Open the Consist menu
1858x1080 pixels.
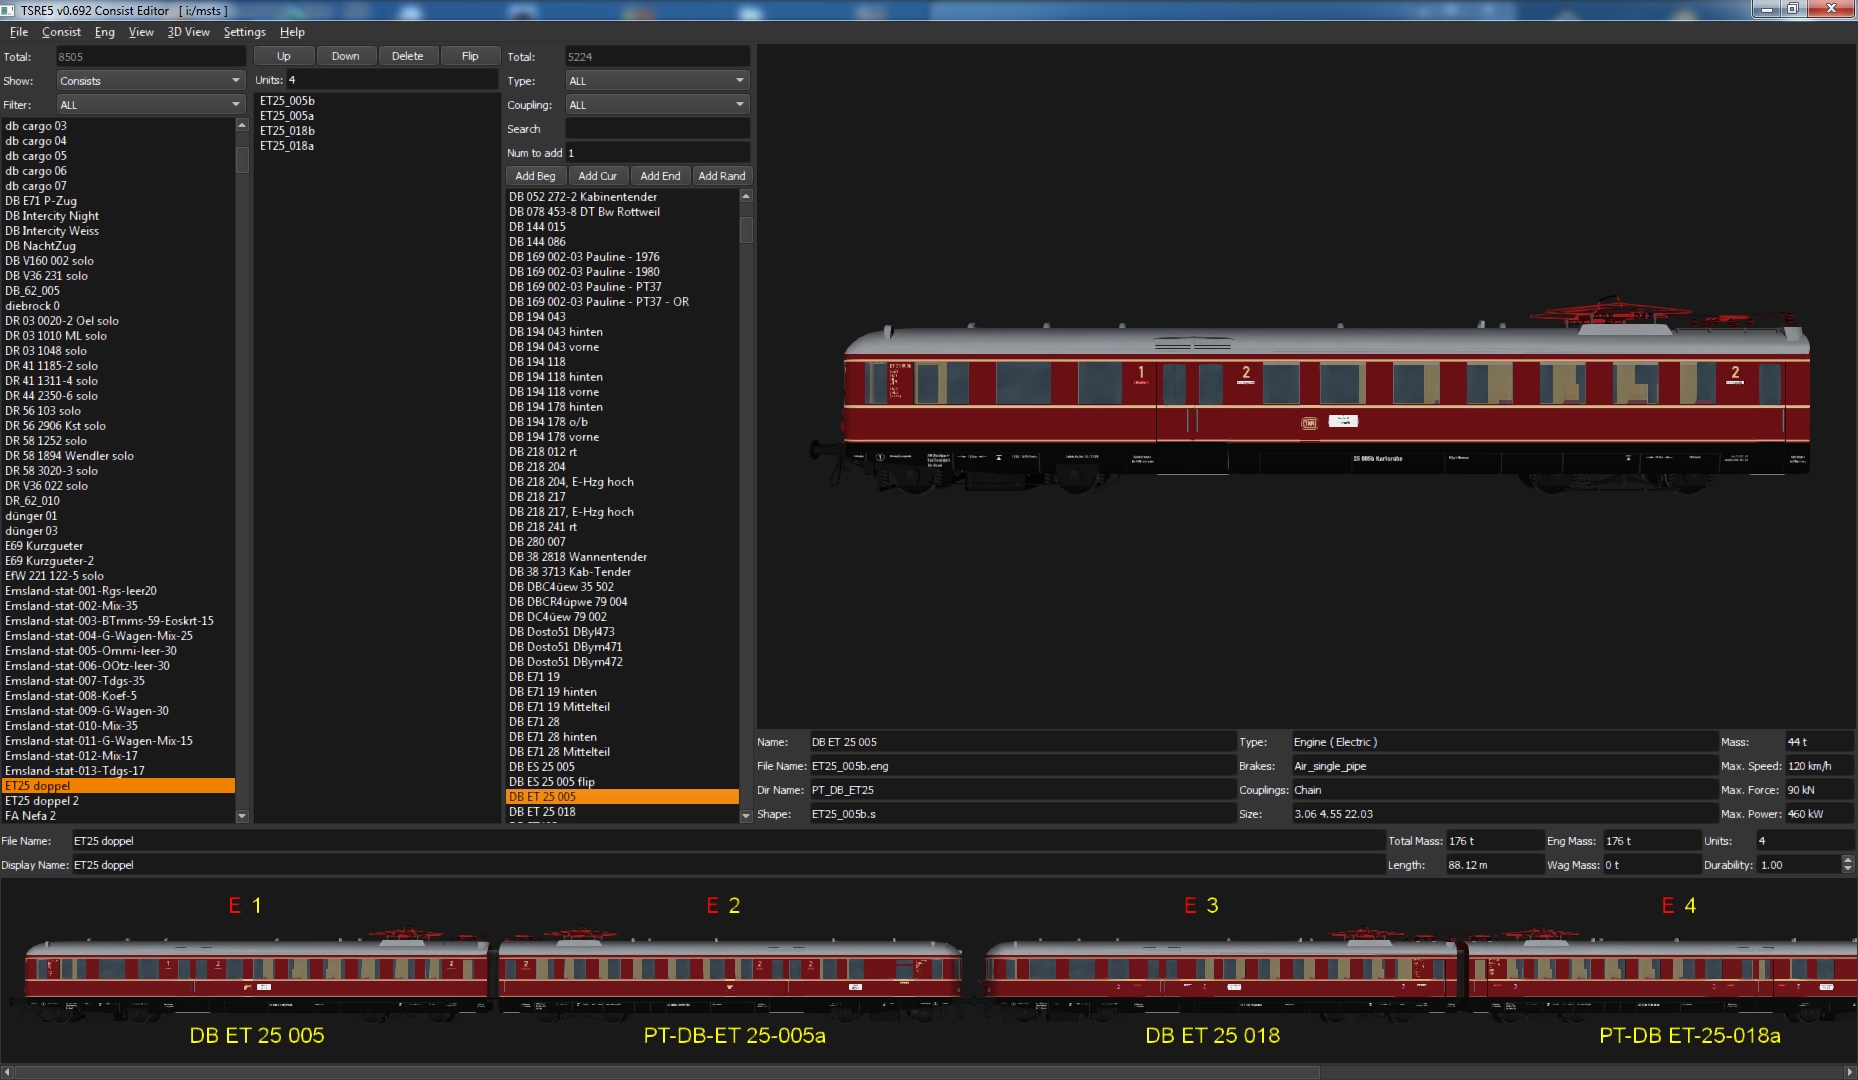61,32
